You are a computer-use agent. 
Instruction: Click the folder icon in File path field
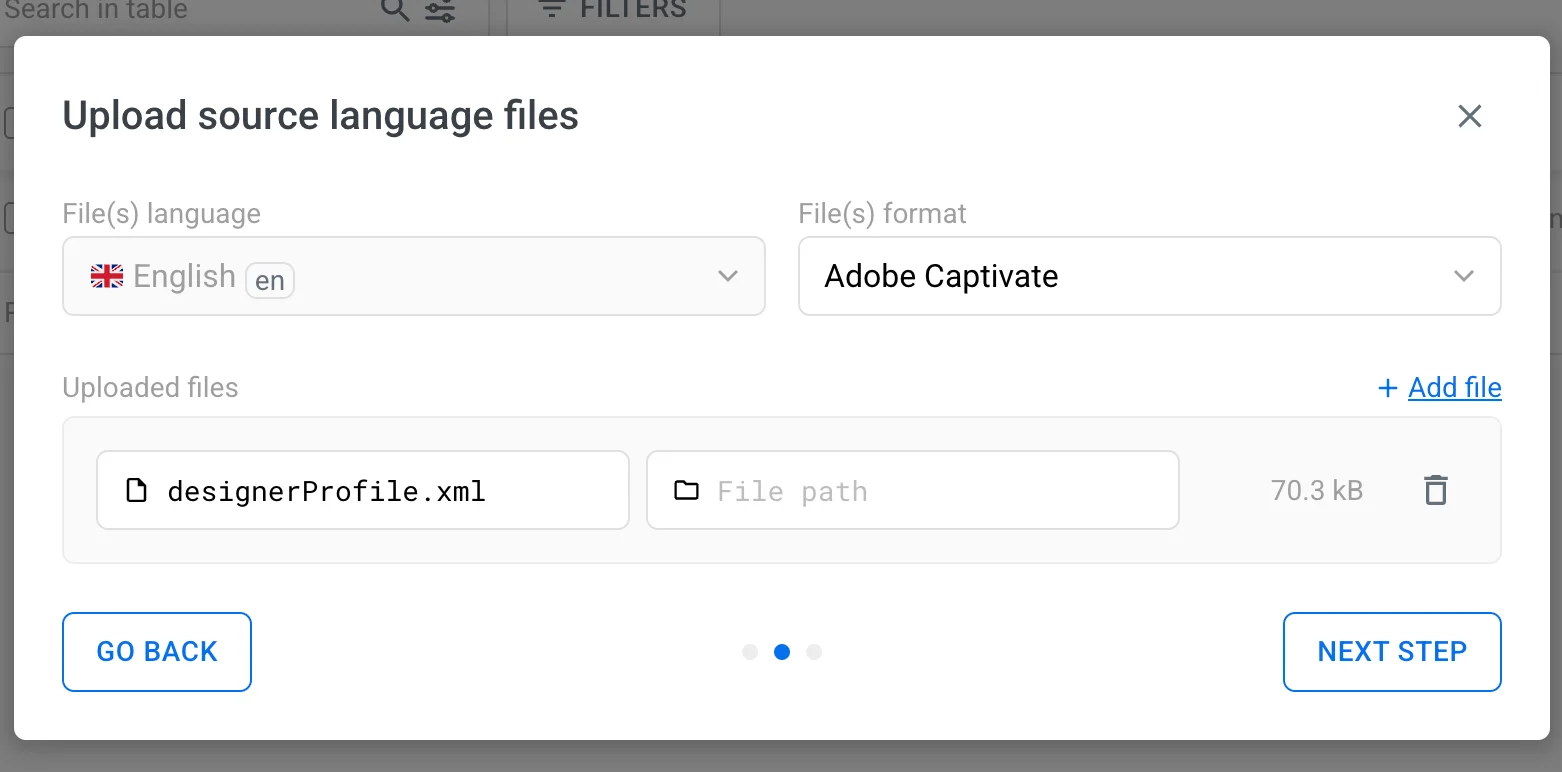tap(686, 490)
